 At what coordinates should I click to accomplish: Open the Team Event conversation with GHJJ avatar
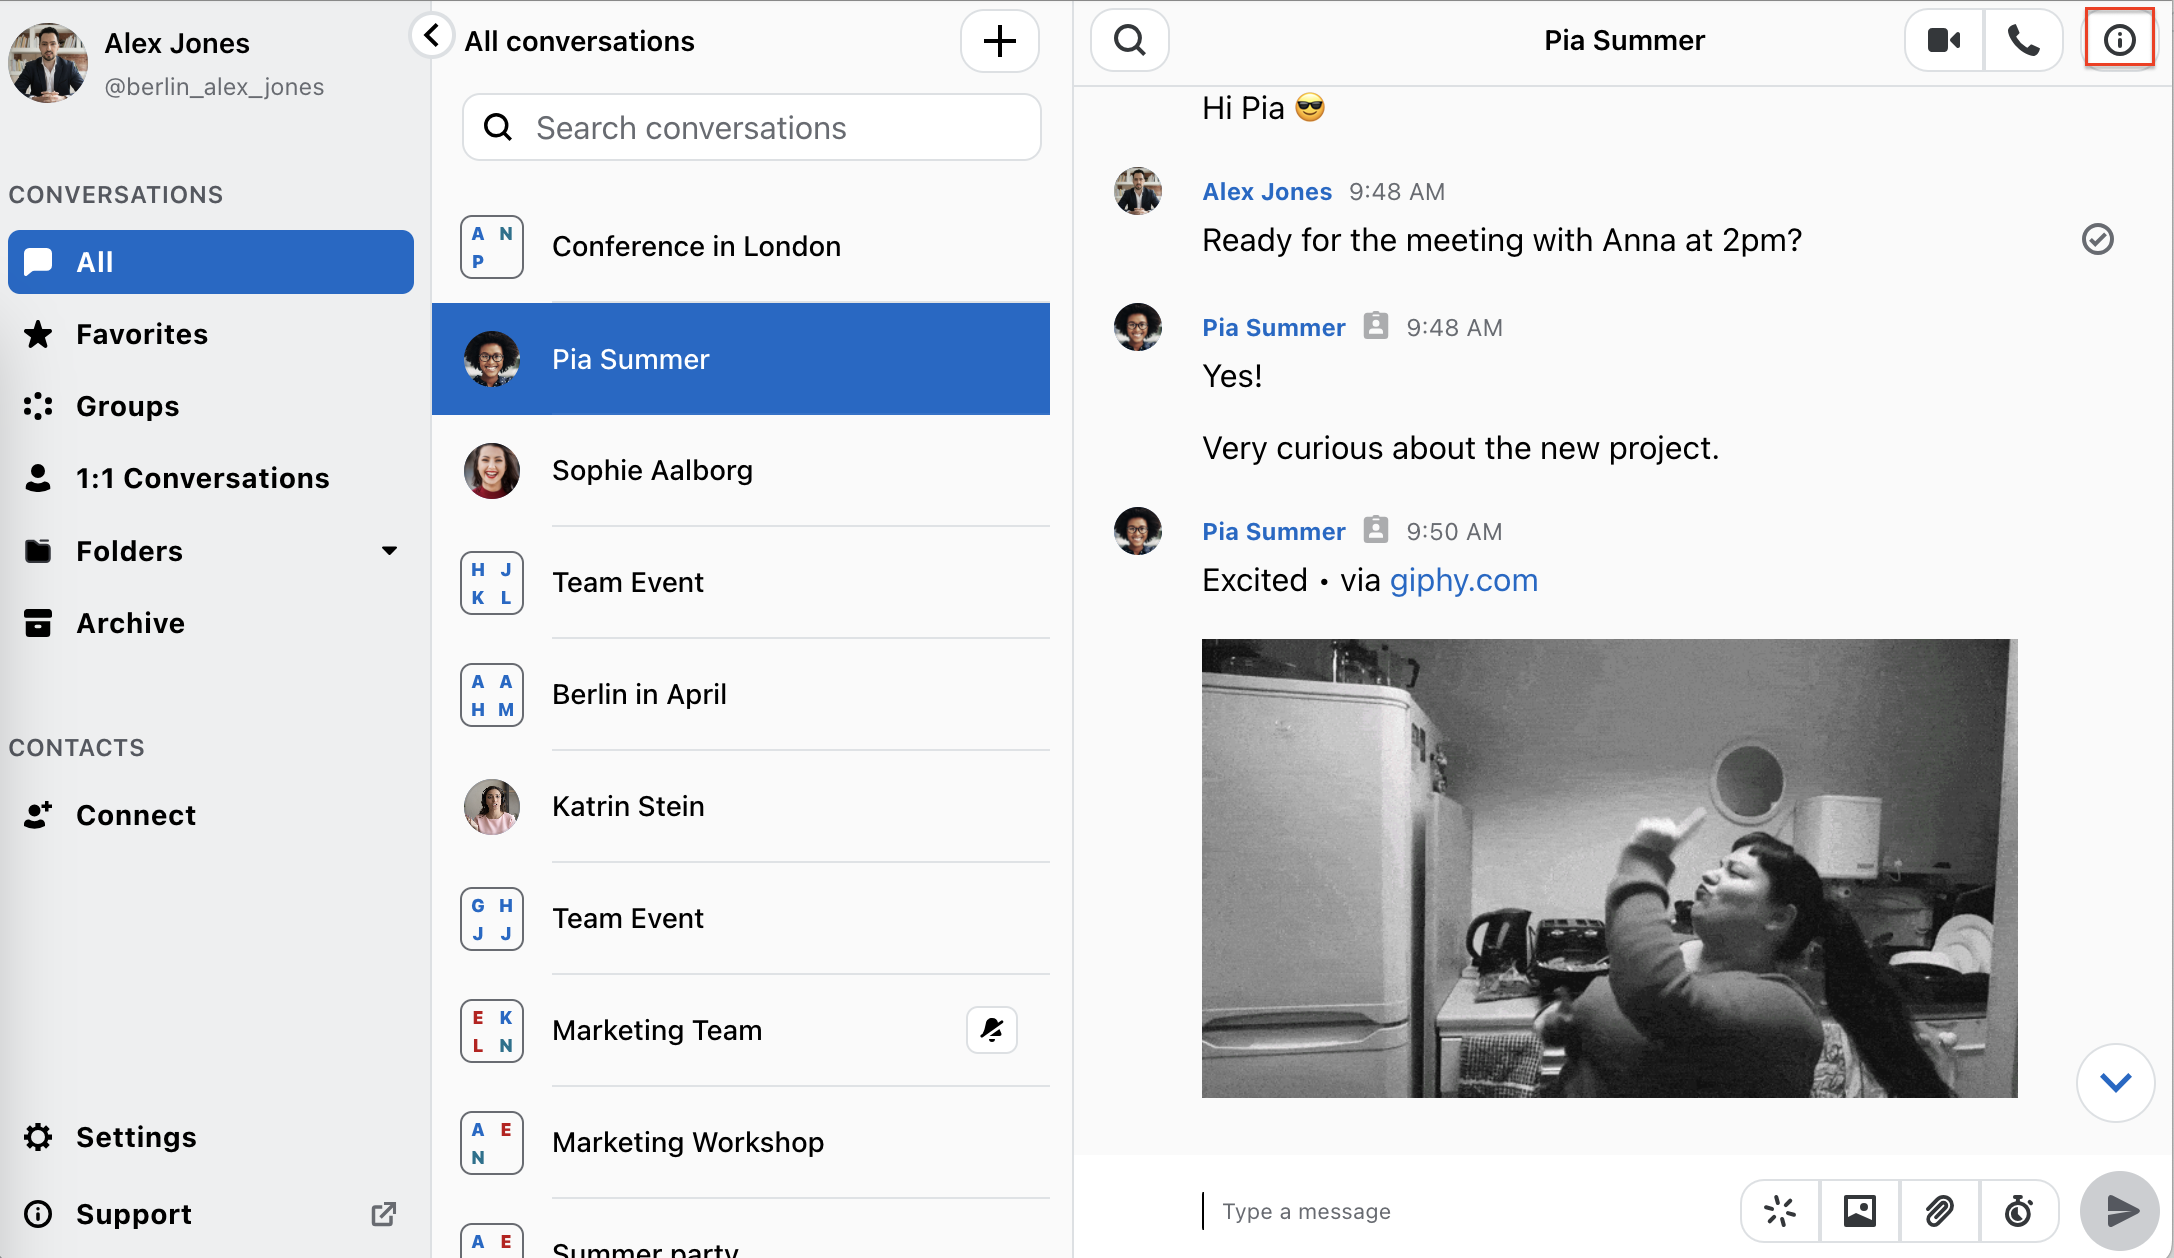[x=741, y=918]
